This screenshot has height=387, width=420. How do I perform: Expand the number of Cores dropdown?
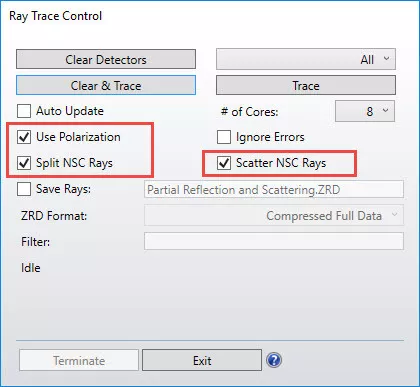pyautogui.click(x=365, y=111)
